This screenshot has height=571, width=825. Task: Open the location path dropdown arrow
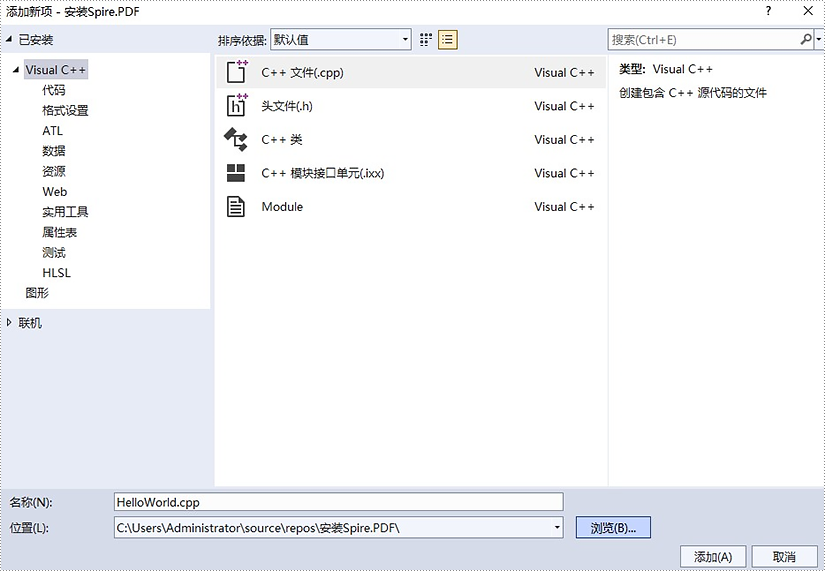click(557, 527)
